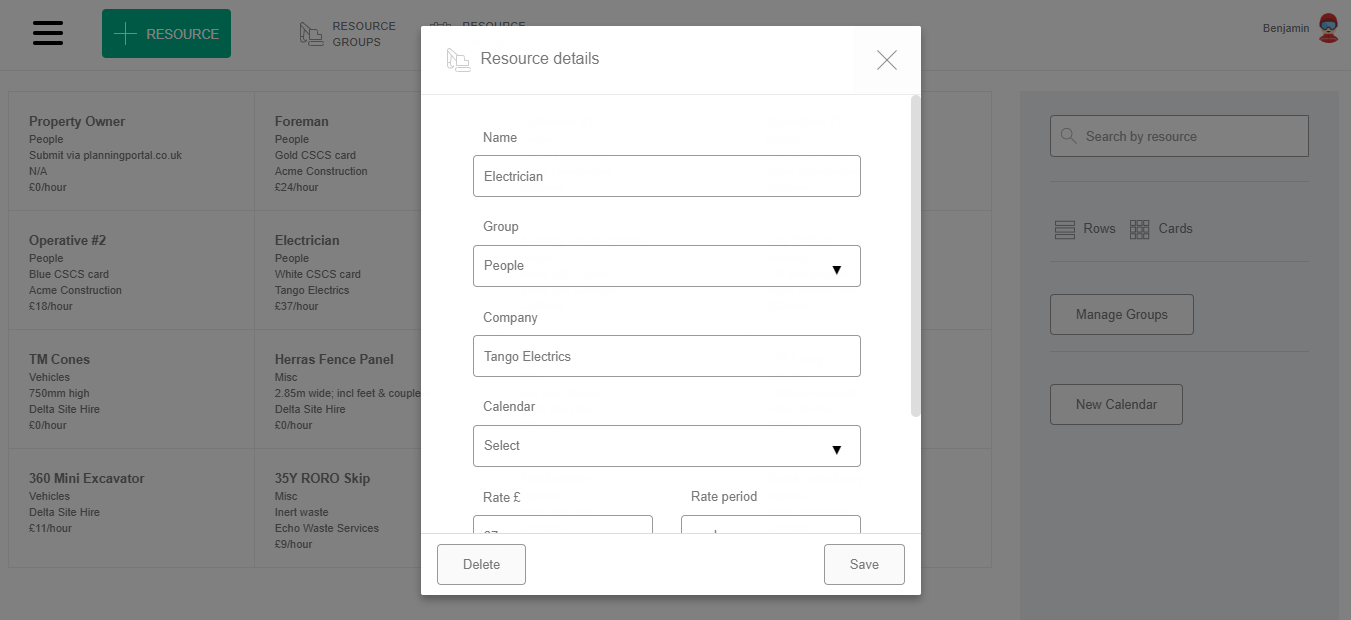
Task: Switch to Cards view
Action: 1161,229
